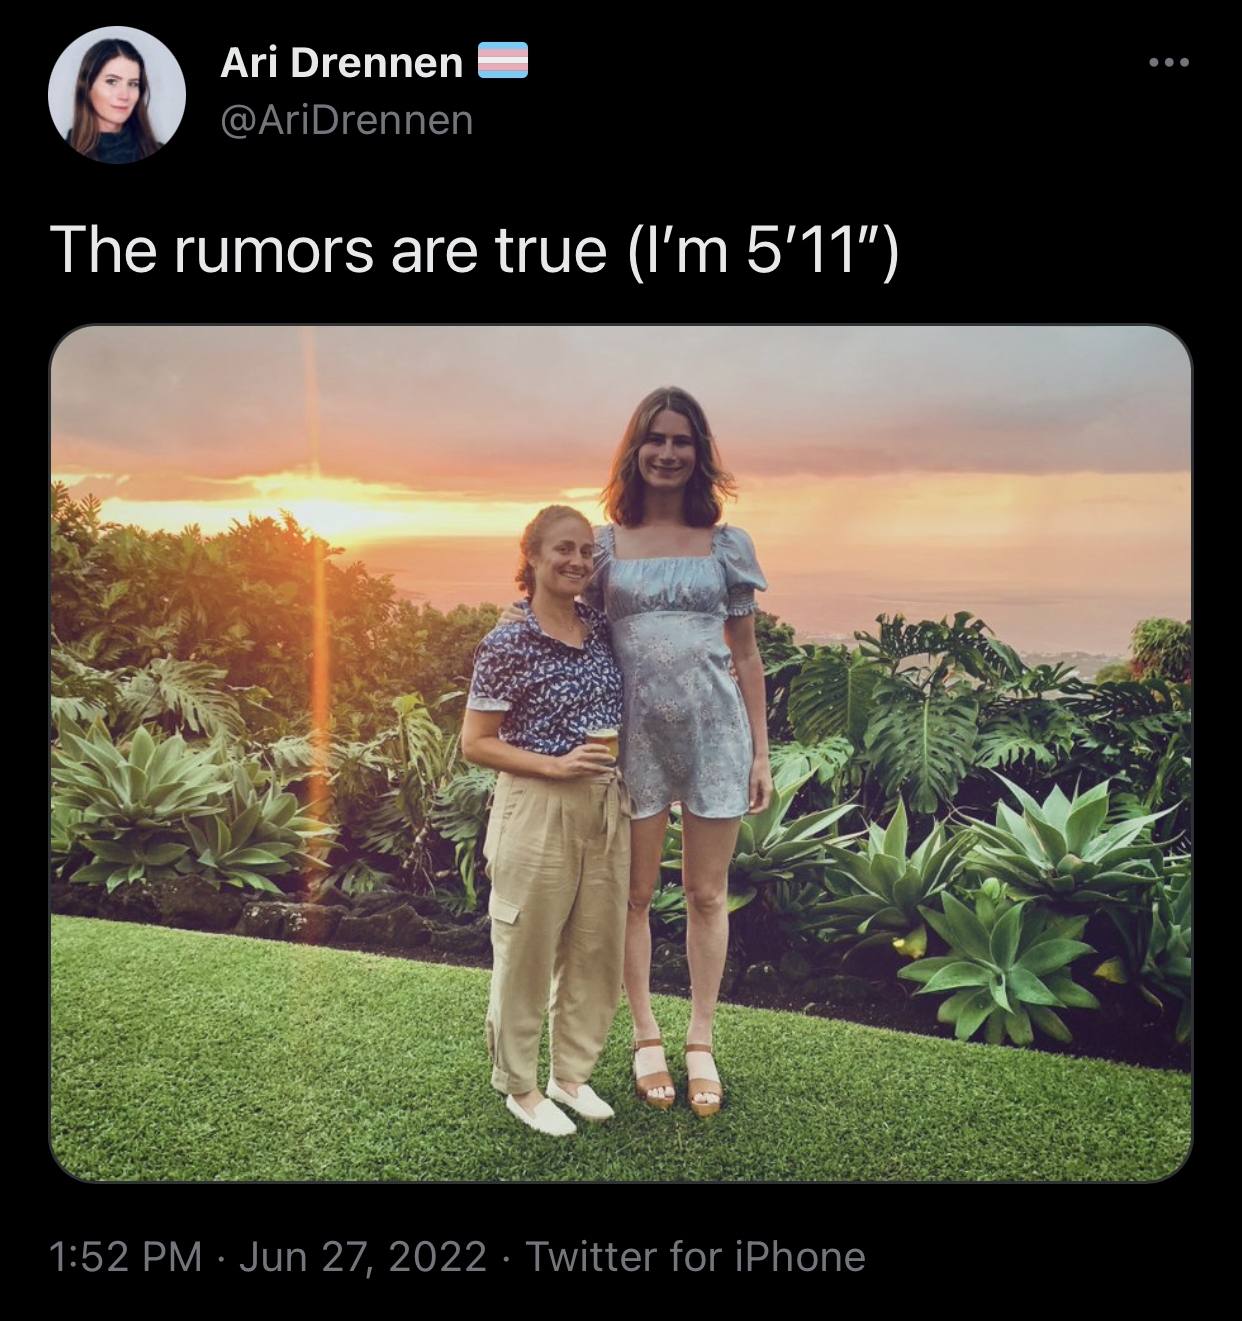
Task: Tap the round profile avatar photo
Action: pyautogui.click(x=117, y=95)
